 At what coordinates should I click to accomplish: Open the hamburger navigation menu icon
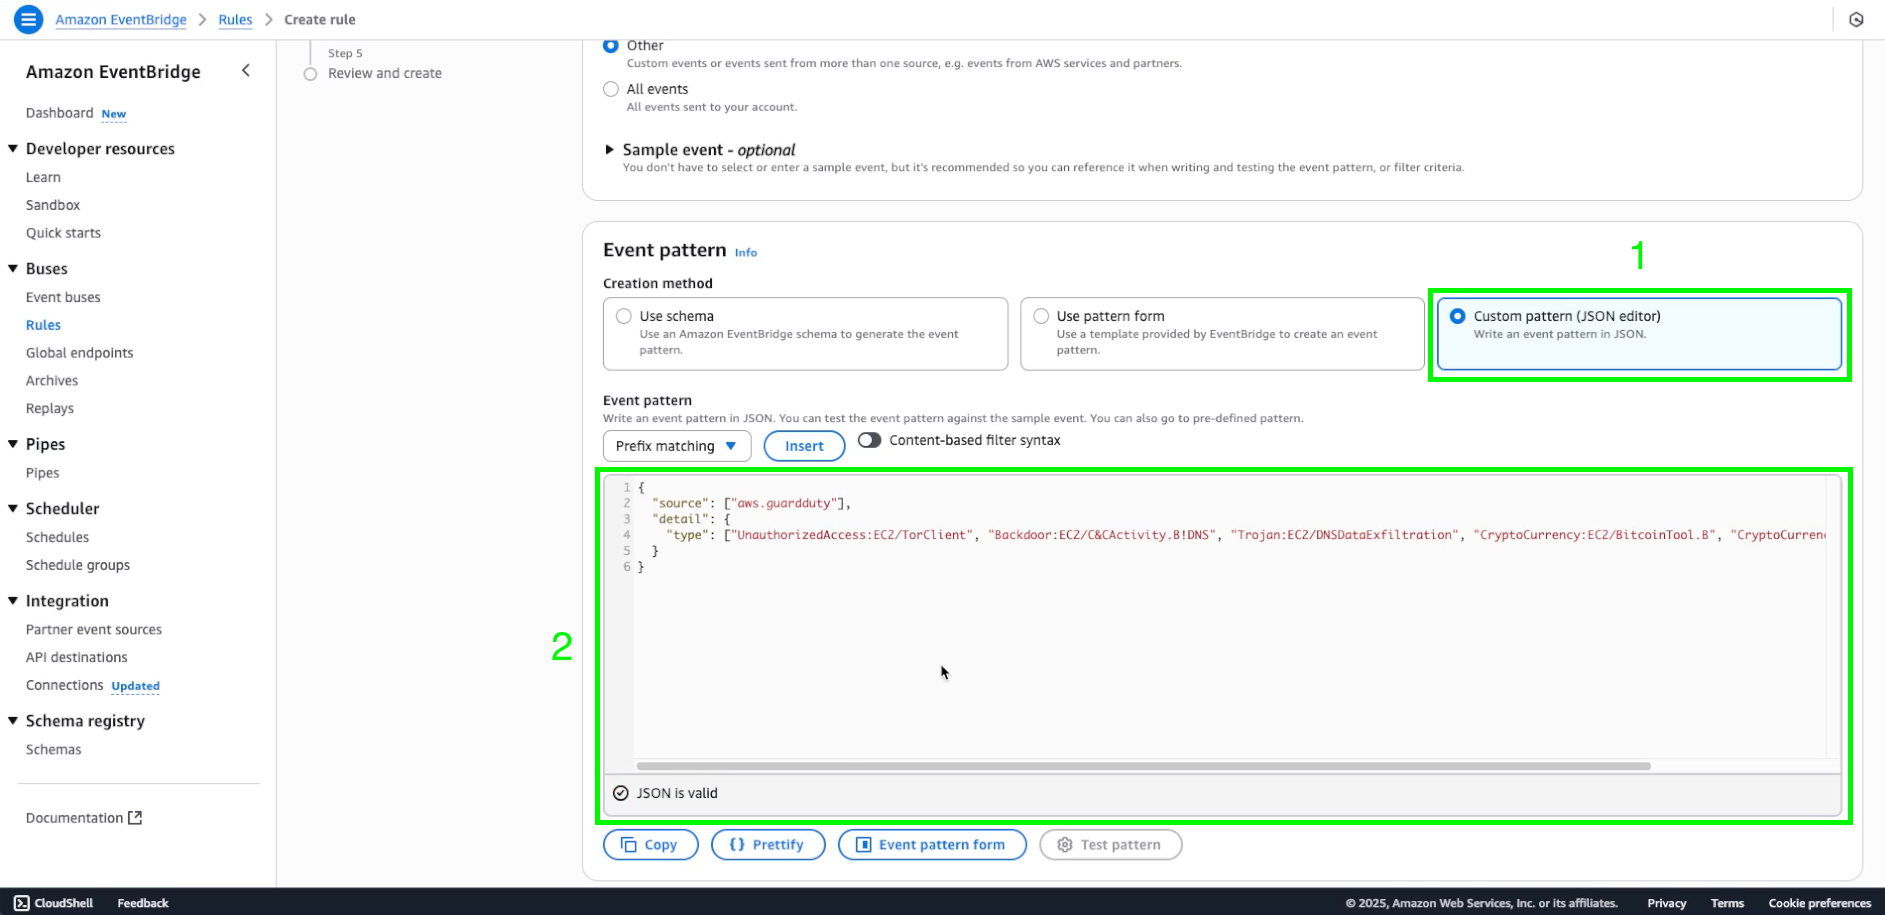pos(29,19)
